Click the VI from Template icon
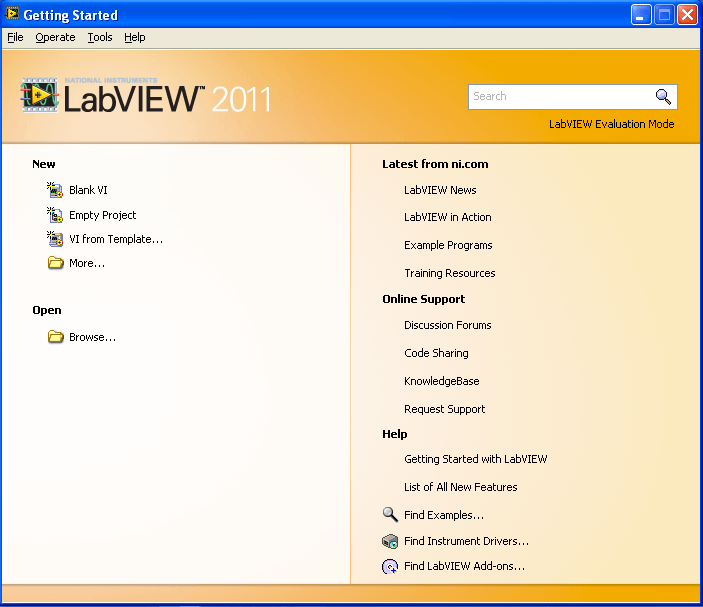 pos(55,238)
